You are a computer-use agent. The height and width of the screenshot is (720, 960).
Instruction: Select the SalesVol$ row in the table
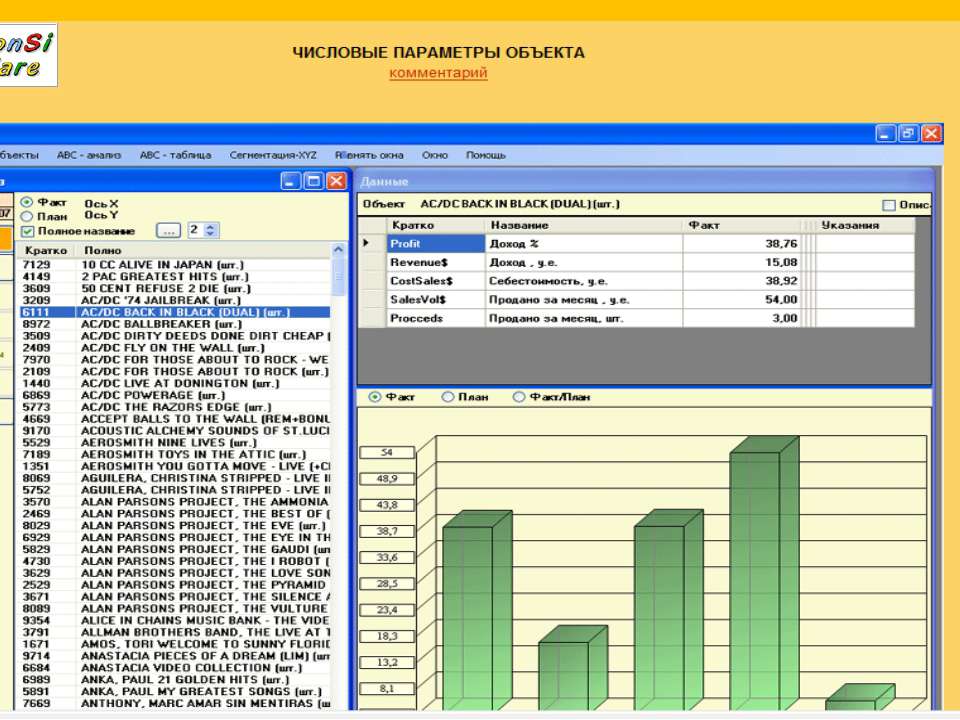[x=637, y=299]
